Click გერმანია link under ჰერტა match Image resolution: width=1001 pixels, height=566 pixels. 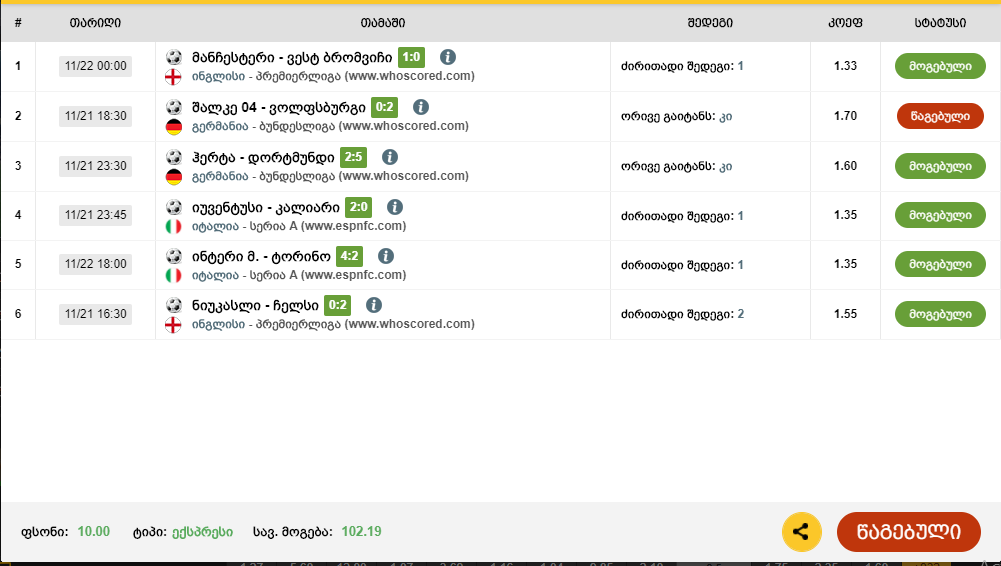pyautogui.click(x=220, y=175)
